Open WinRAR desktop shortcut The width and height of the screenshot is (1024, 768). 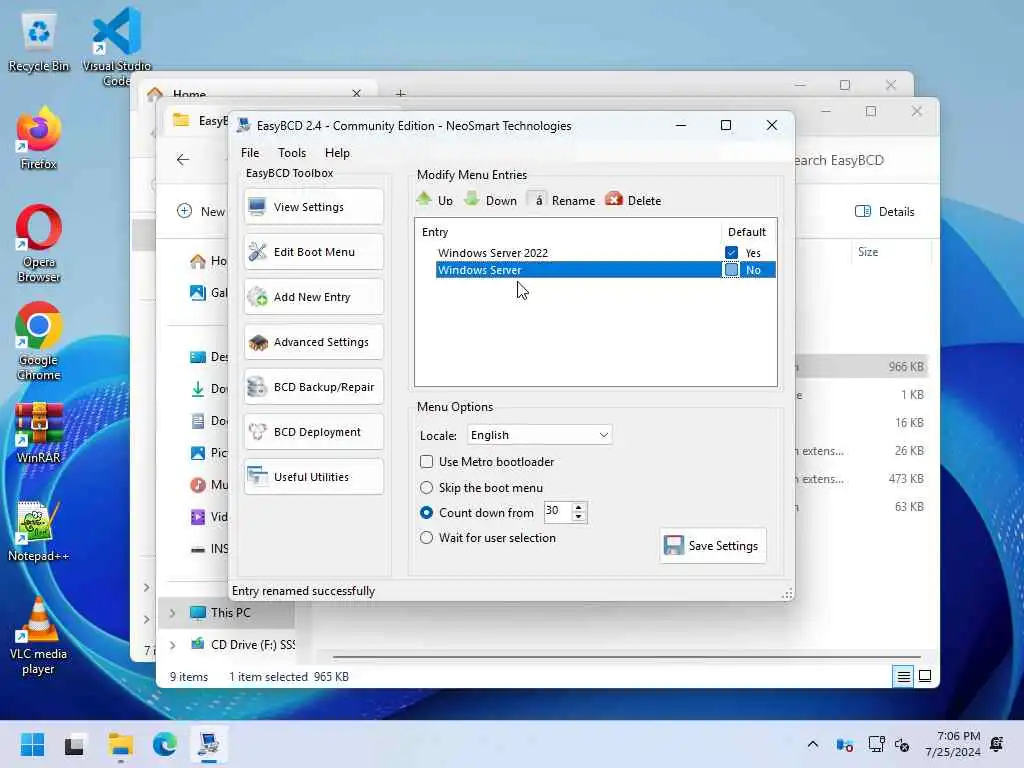[x=39, y=434]
